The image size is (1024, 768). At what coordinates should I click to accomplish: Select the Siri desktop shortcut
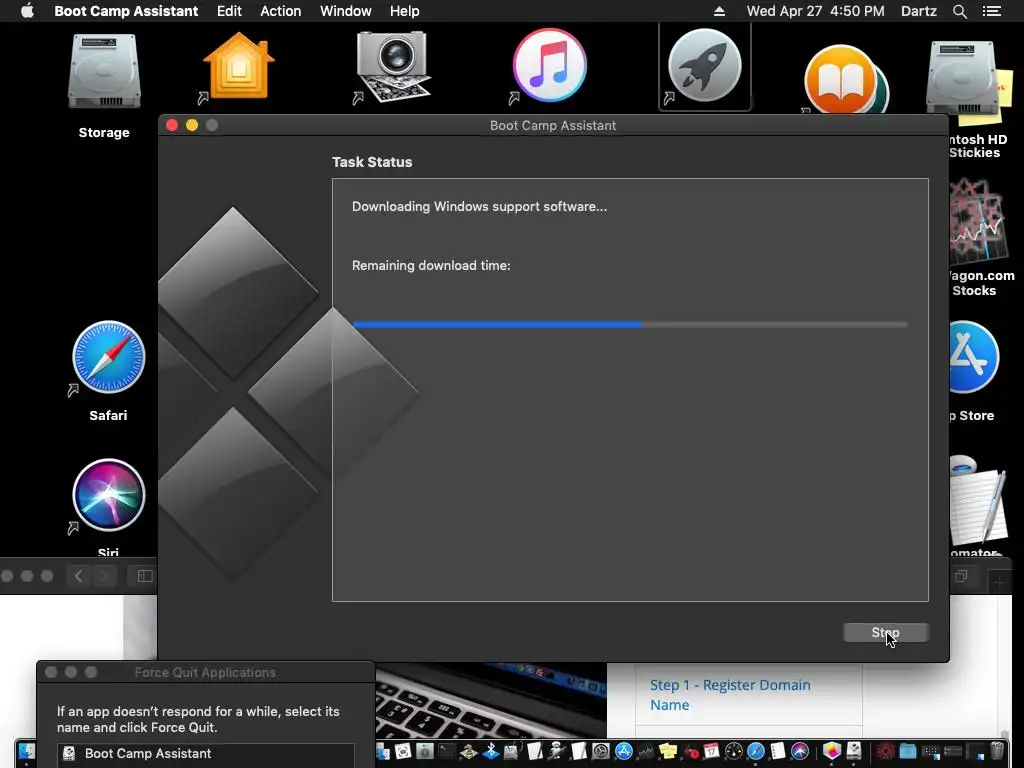click(x=108, y=495)
